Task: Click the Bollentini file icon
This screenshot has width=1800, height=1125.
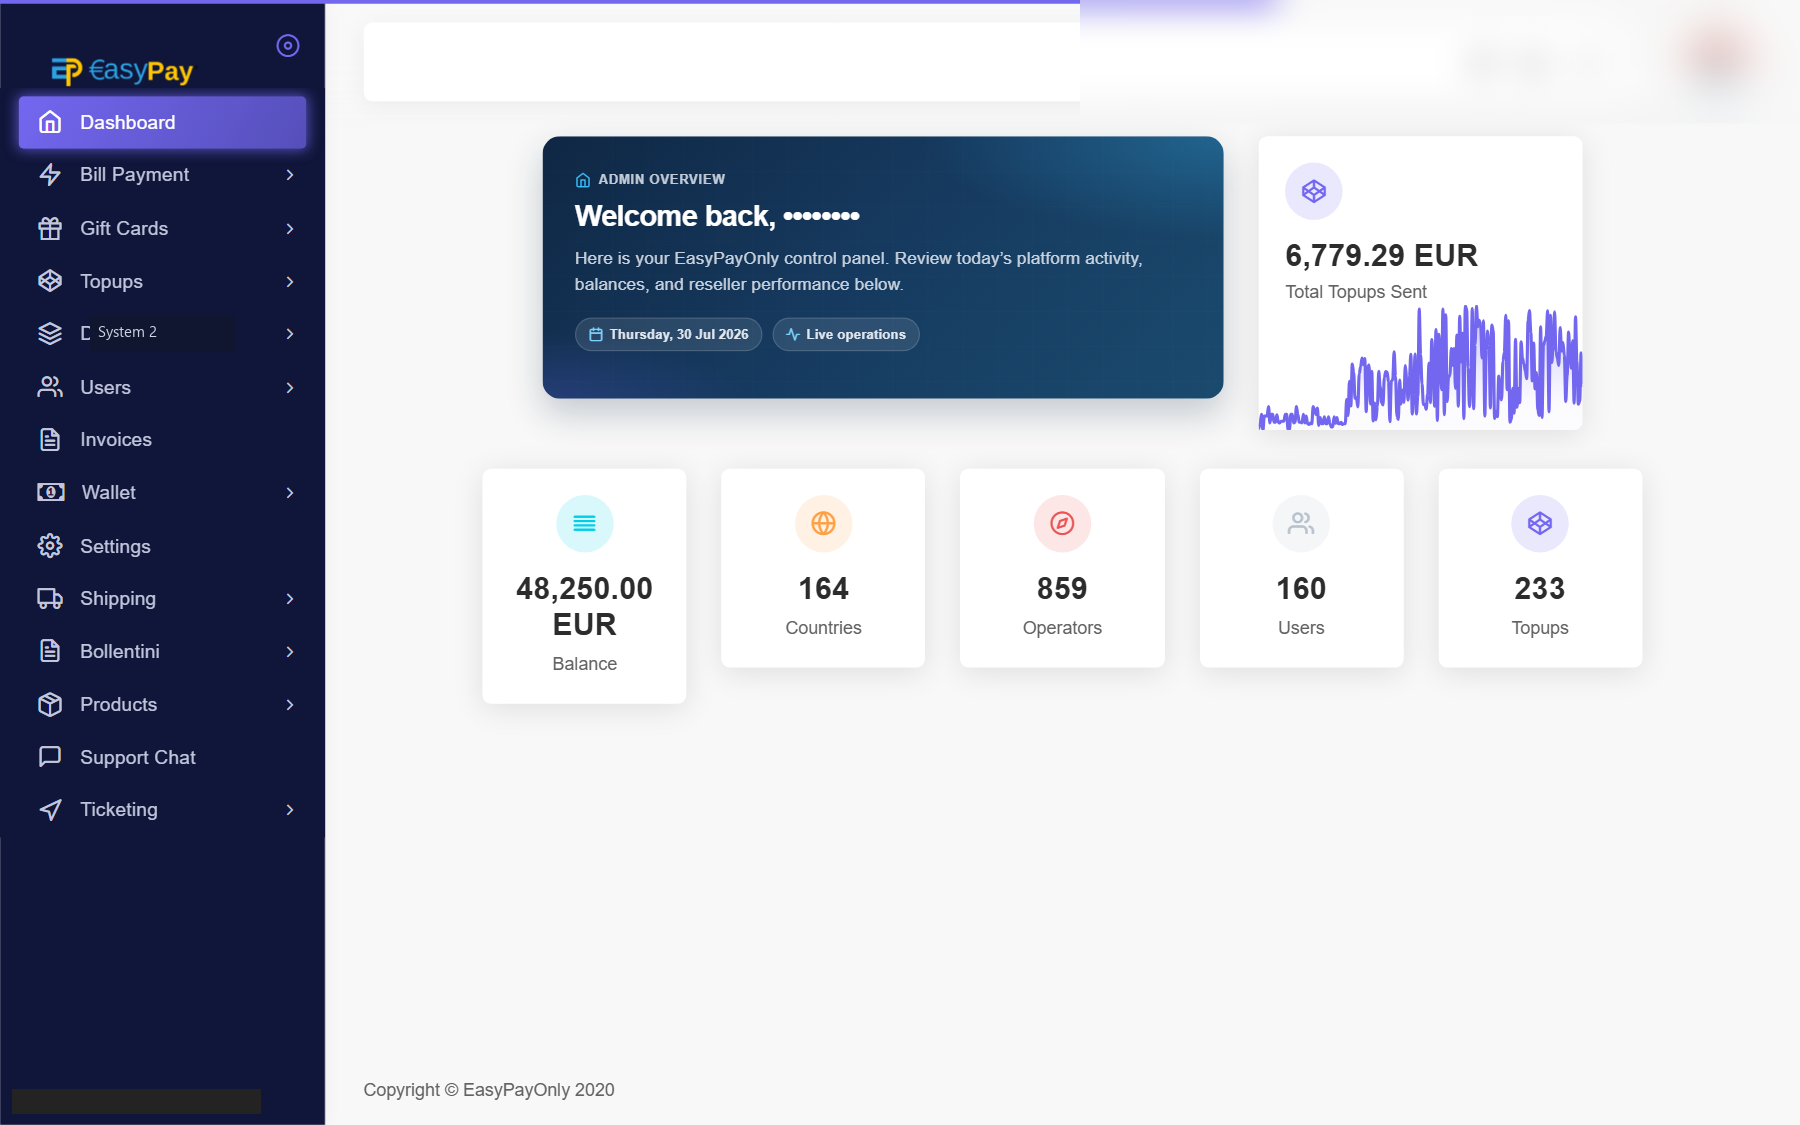Action: (50, 651)
